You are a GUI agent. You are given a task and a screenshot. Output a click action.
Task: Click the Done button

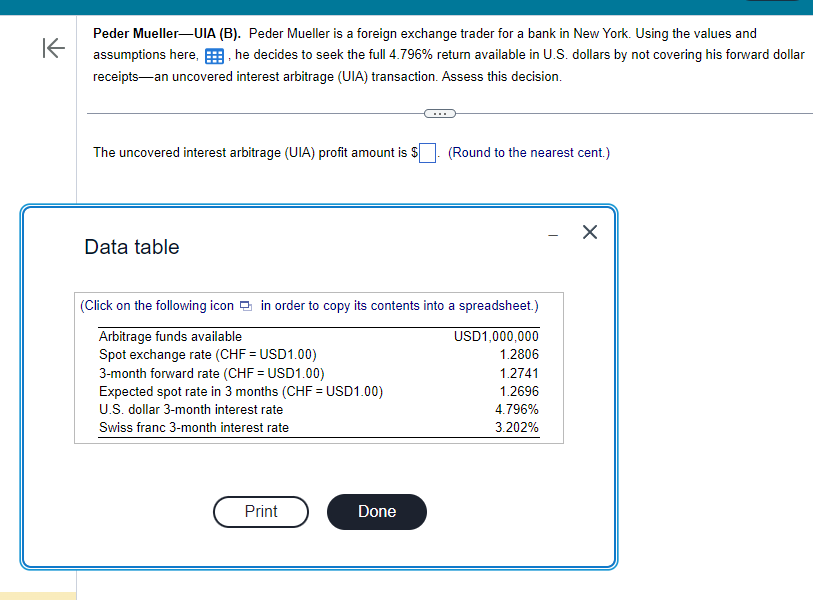[377, 511]
